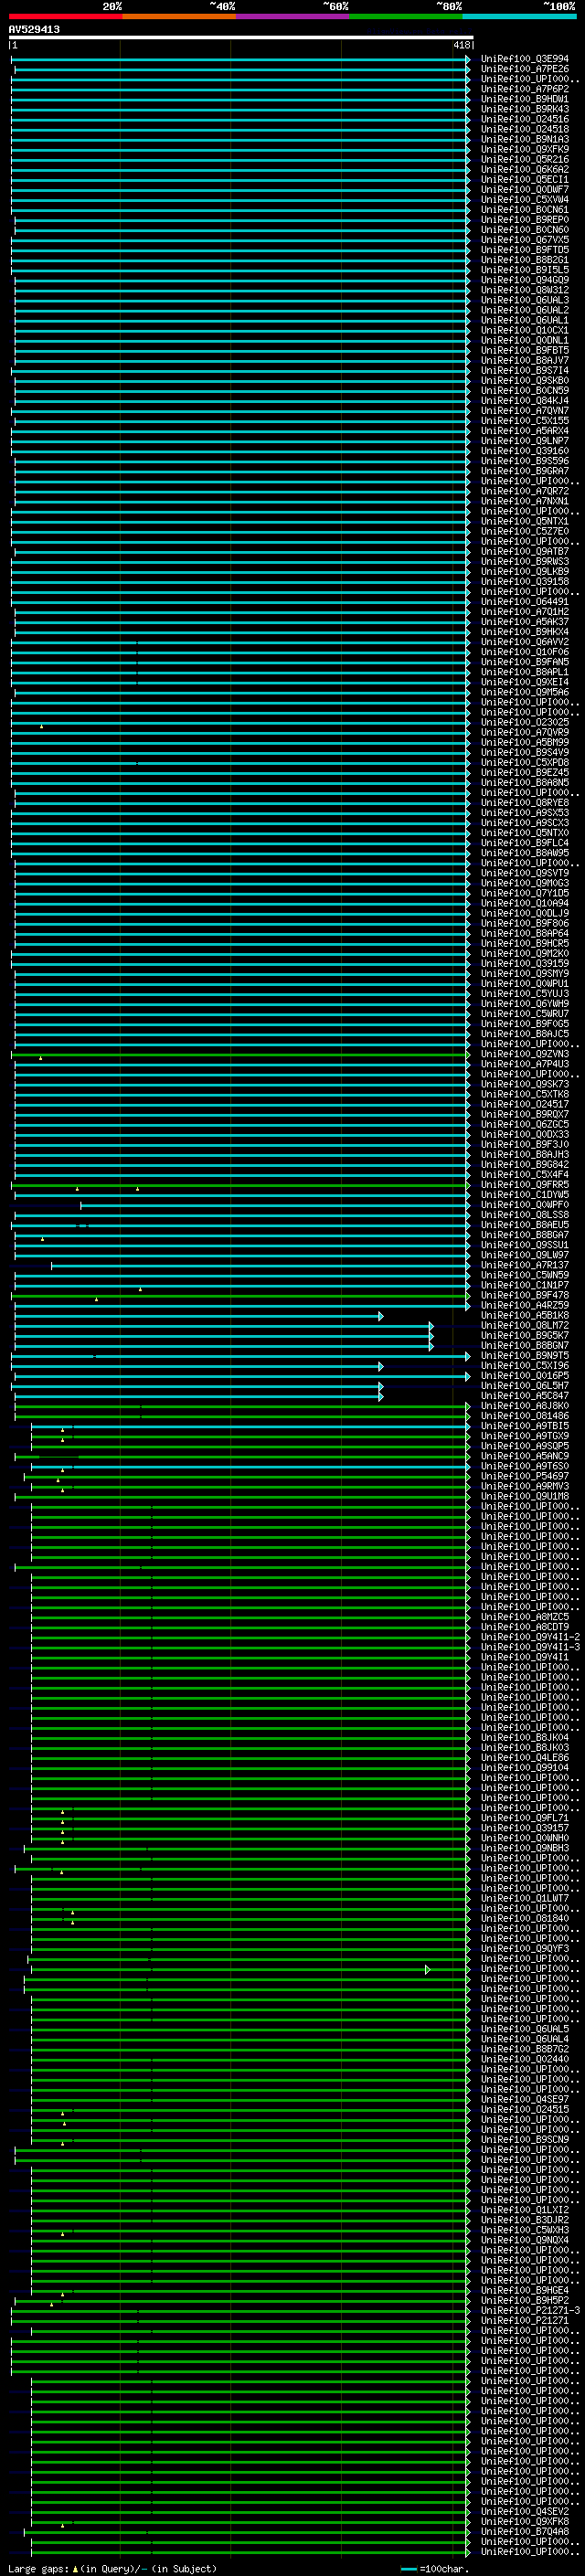Click hit label UniRef100_Q6UAL2
585x2576 pixels.
click(x=525, y=310)
